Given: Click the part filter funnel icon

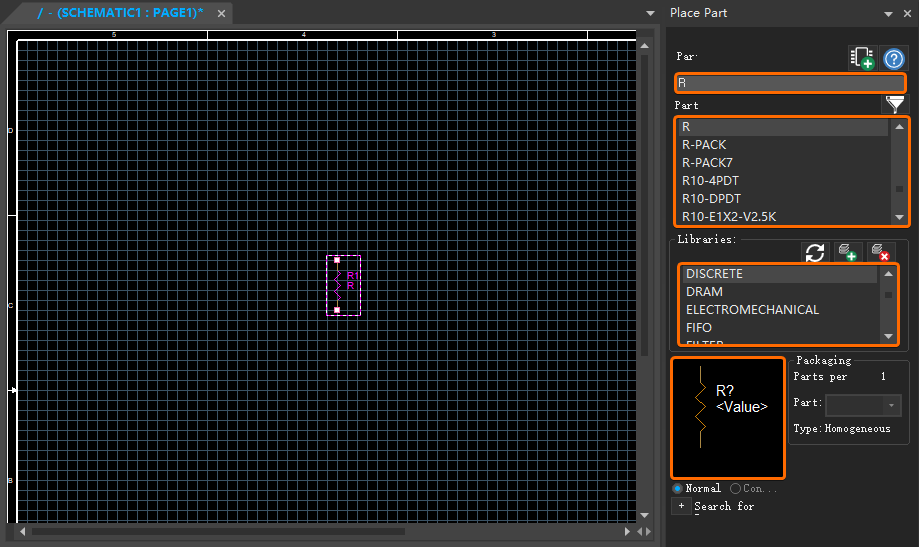Looking at the screenshot, I should [894, 104].
